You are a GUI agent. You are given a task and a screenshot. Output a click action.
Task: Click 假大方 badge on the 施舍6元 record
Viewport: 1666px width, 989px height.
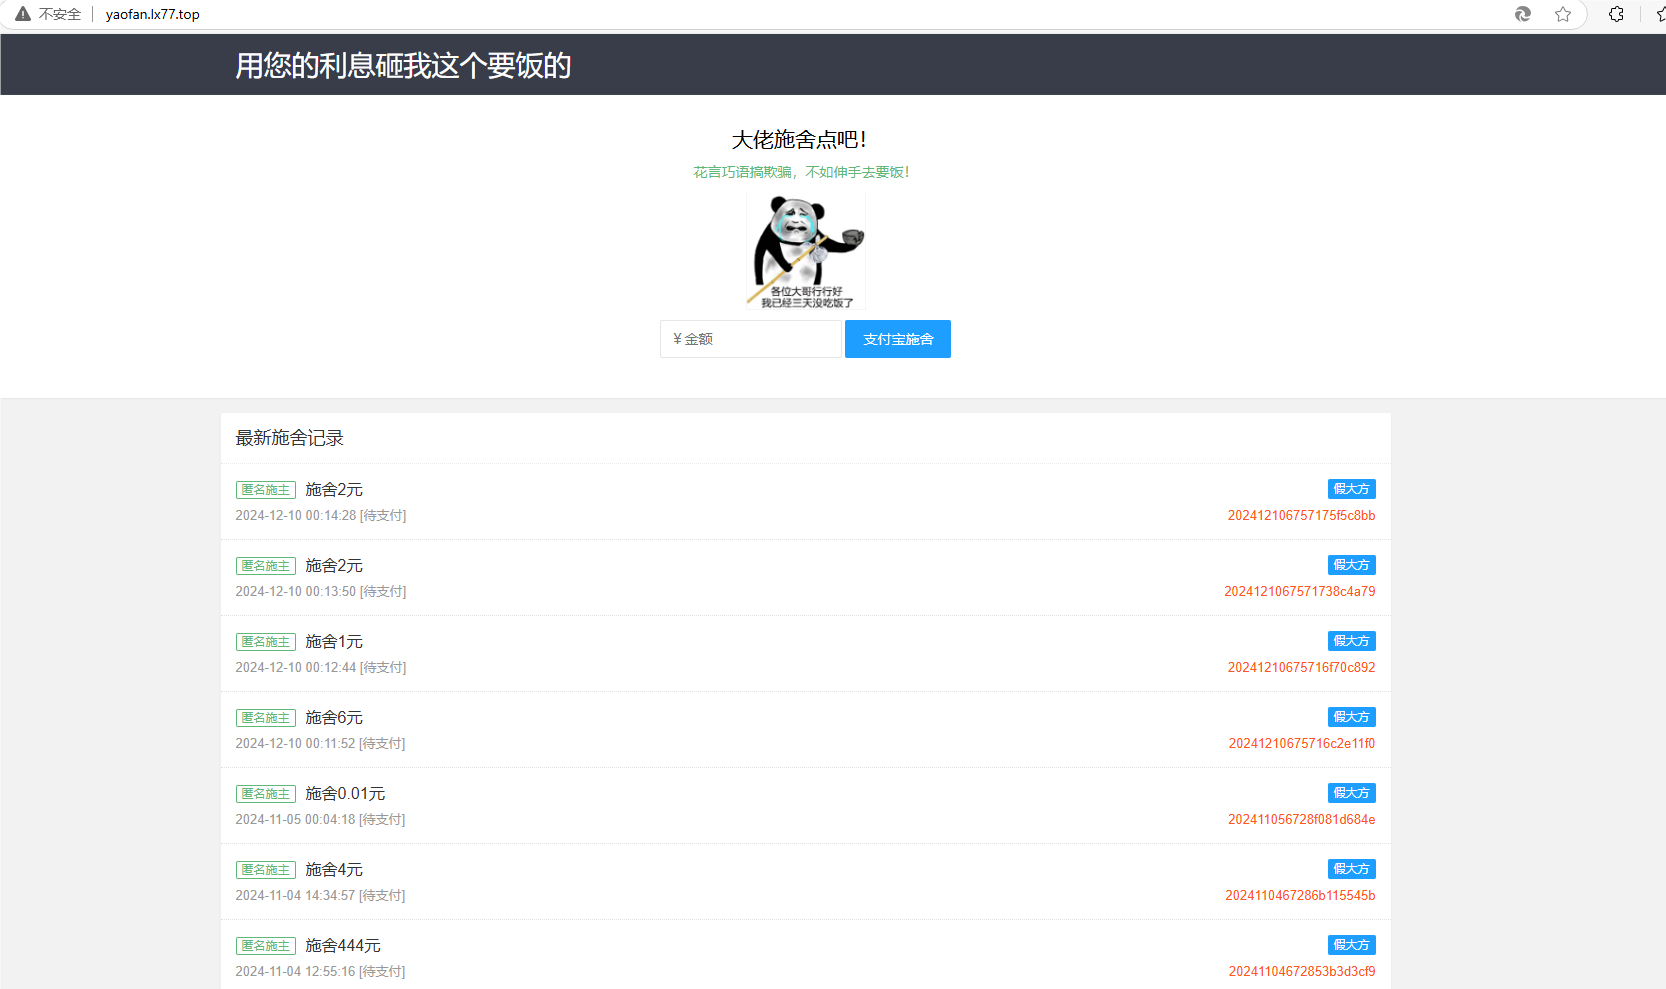(1352, 717)
